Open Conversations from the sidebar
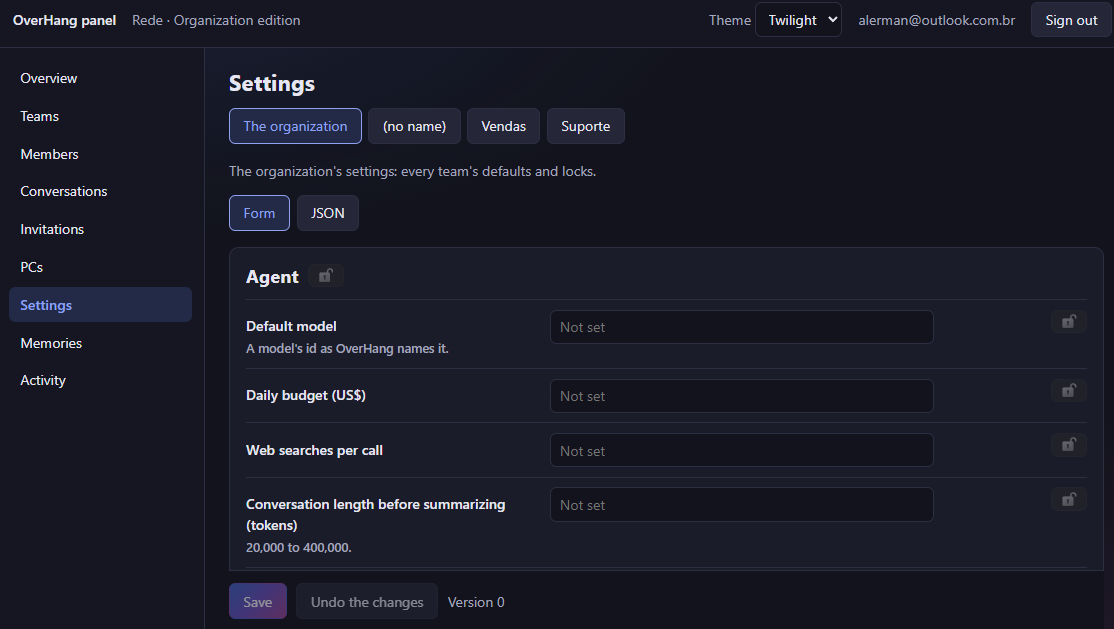1114x629 pixels. coord(100,191)
